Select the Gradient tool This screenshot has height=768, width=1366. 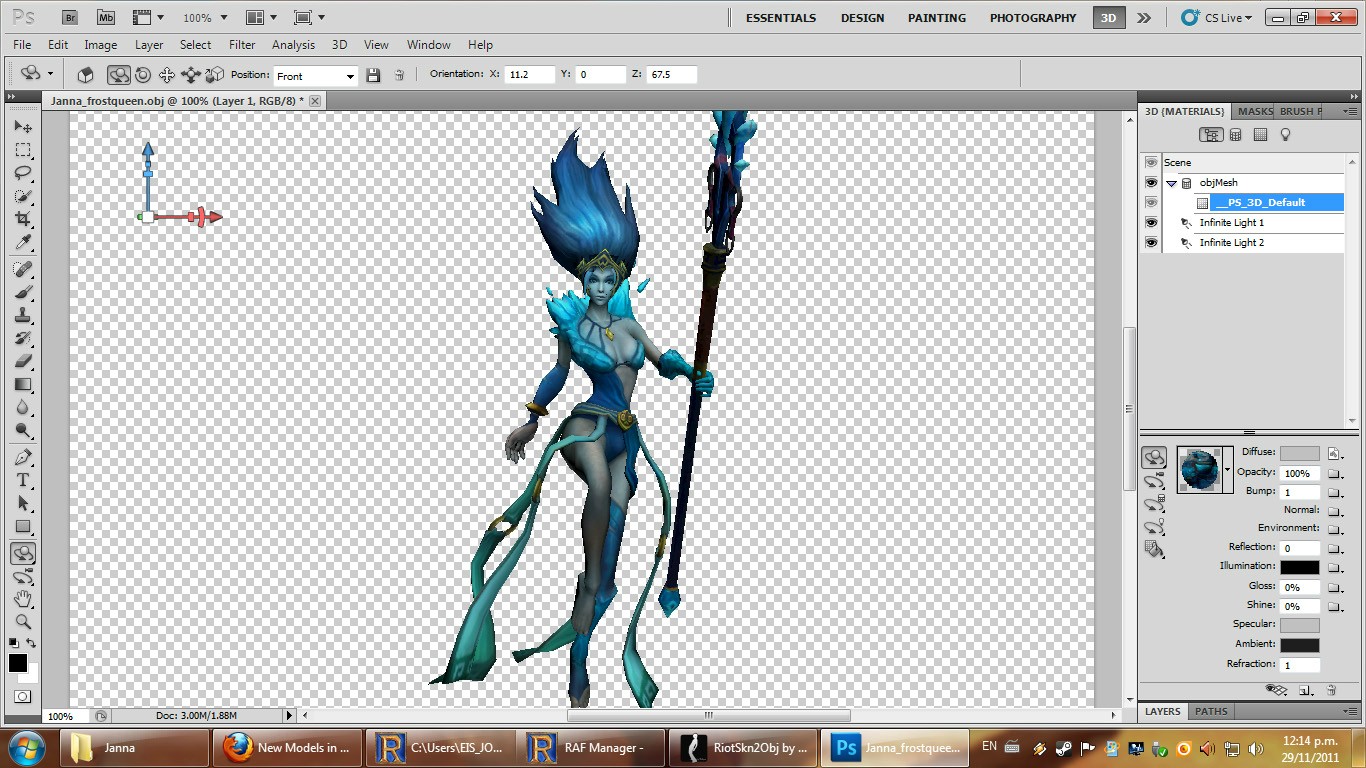point(23,384)
